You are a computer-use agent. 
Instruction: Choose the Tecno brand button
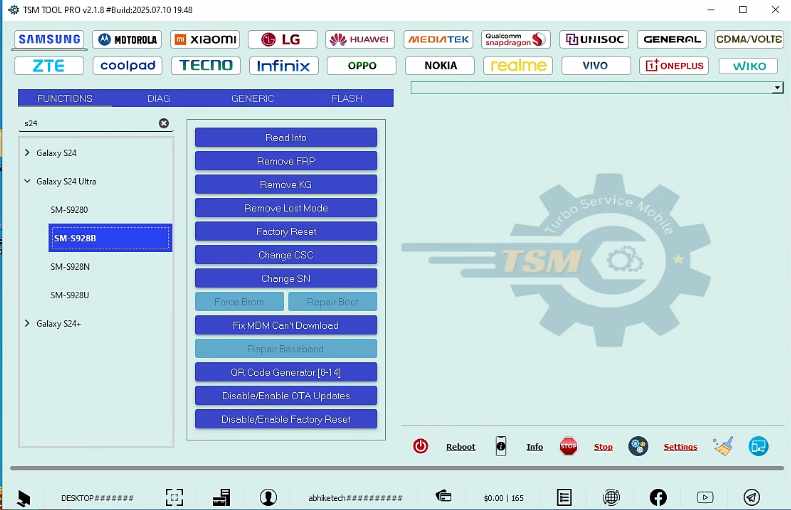click(206, 66)
